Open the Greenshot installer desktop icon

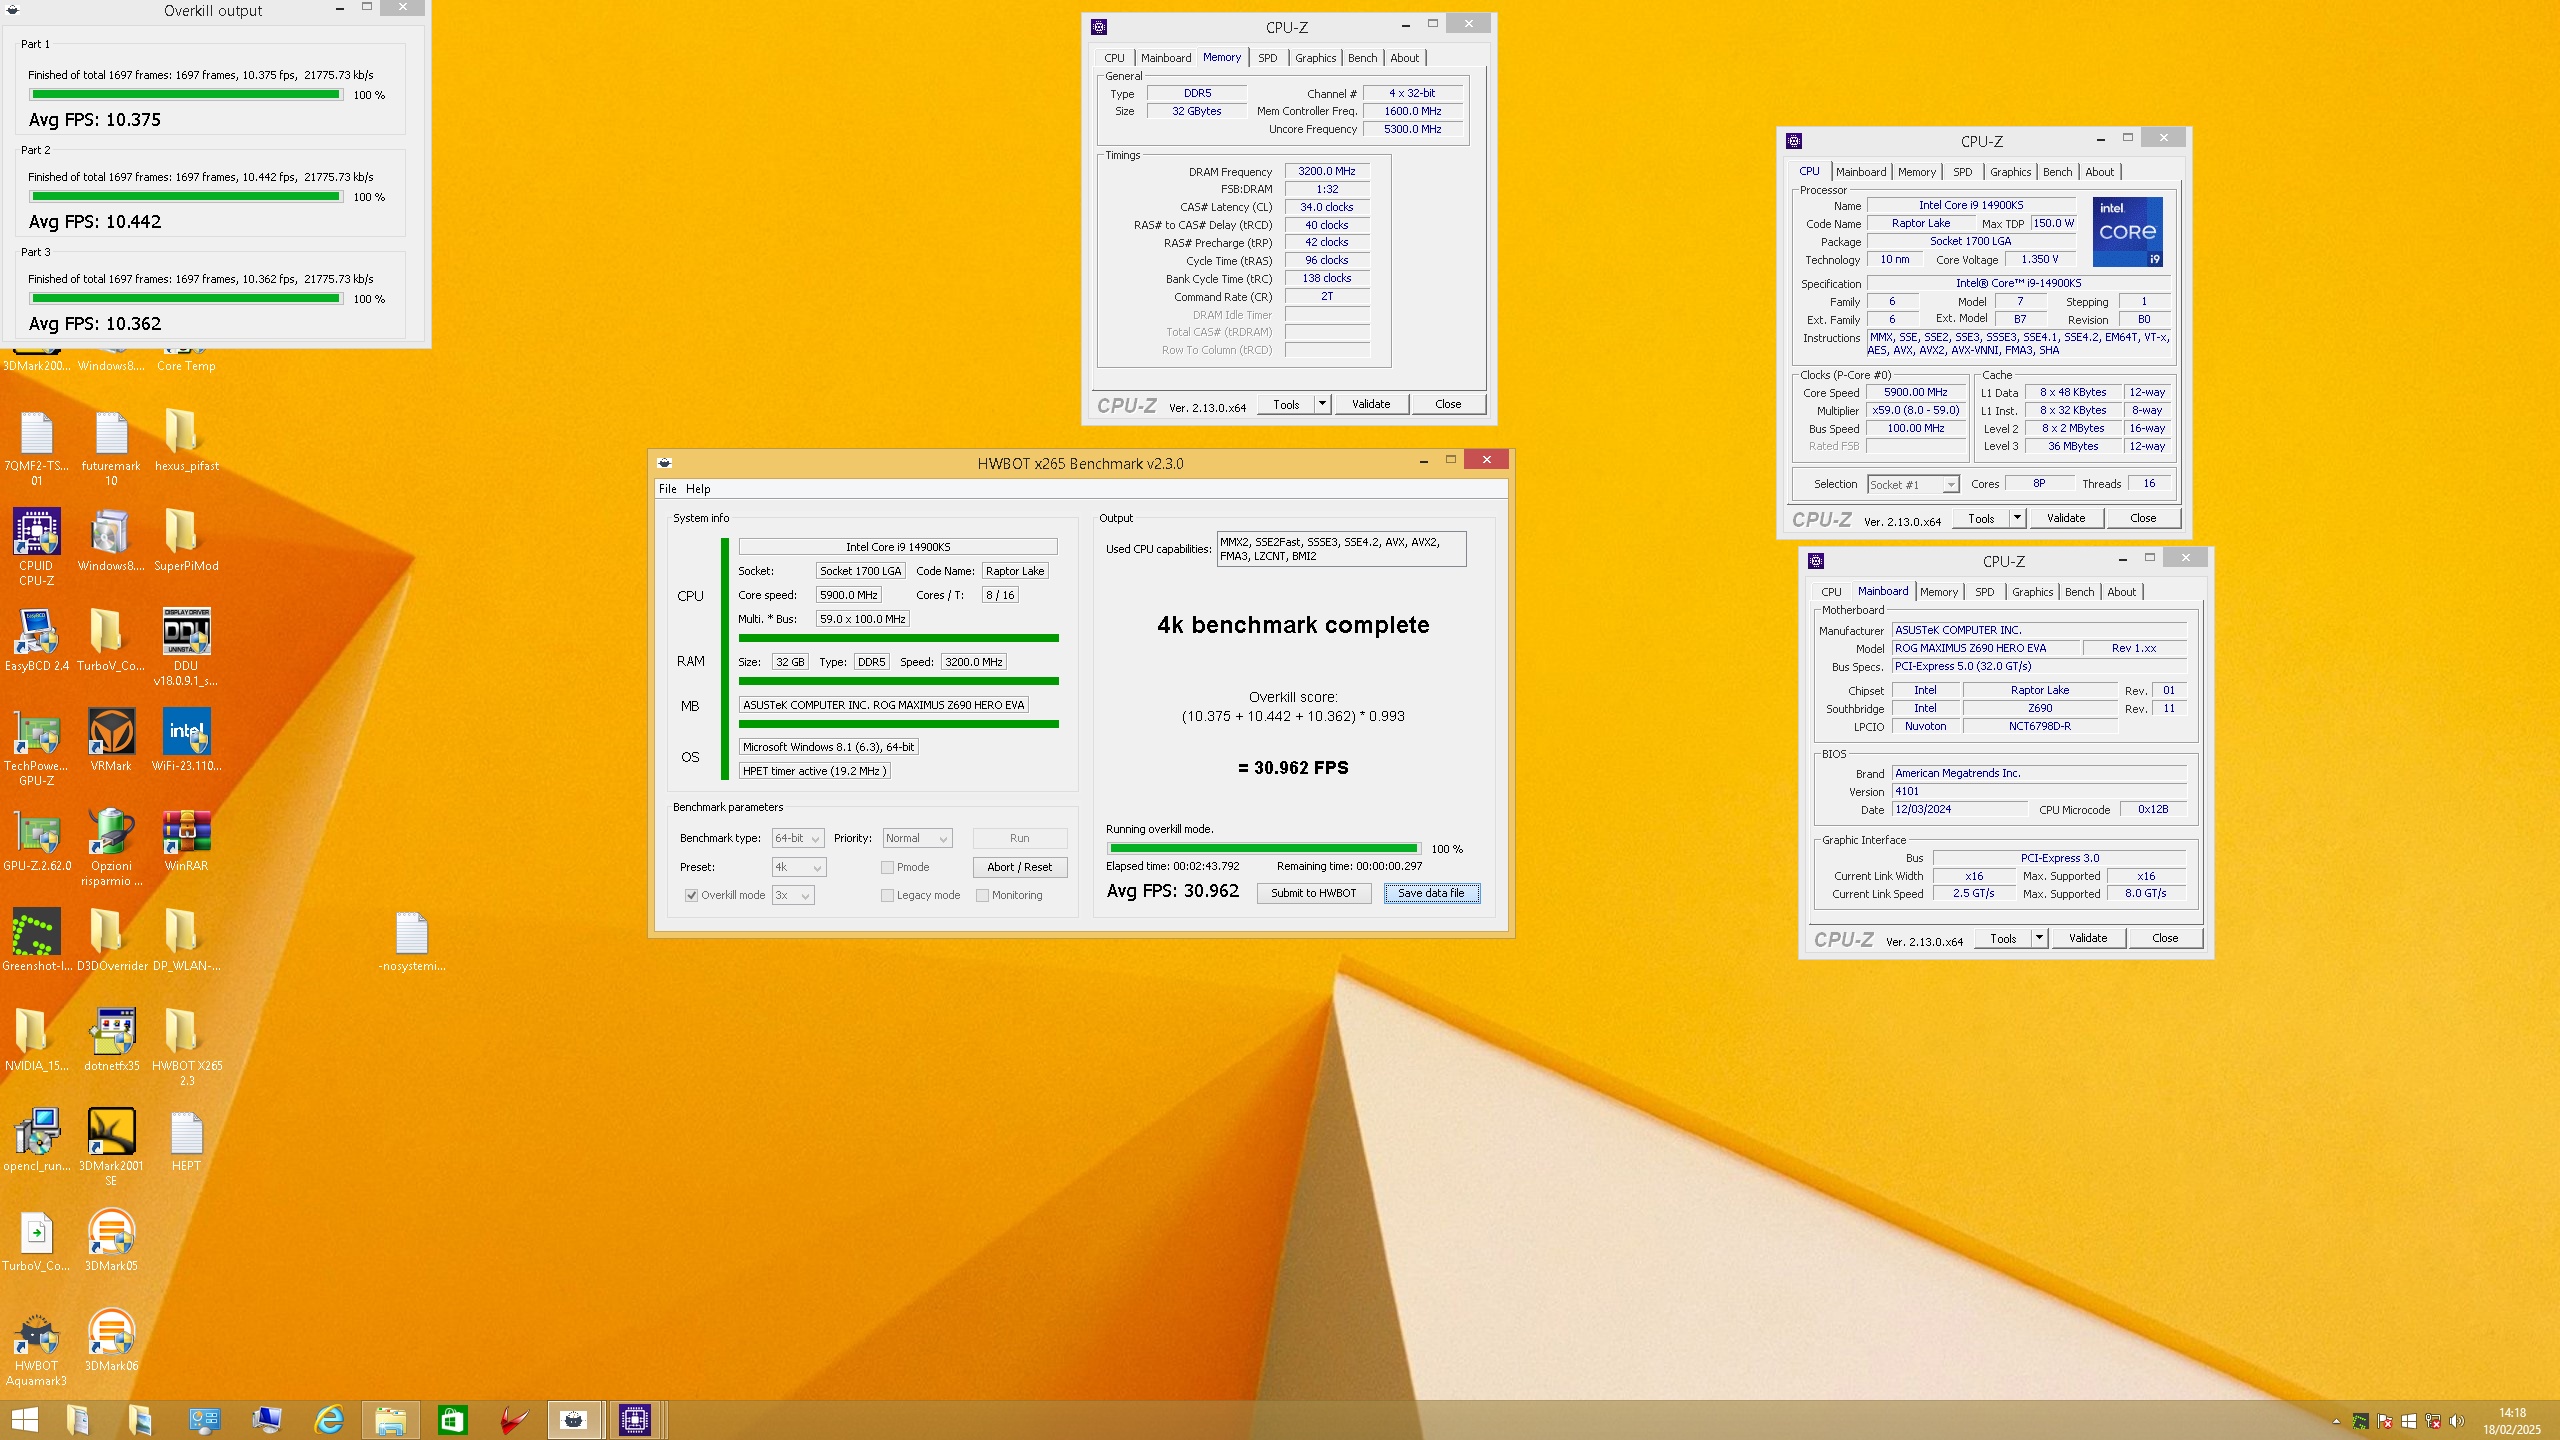[x=36, y=940]
